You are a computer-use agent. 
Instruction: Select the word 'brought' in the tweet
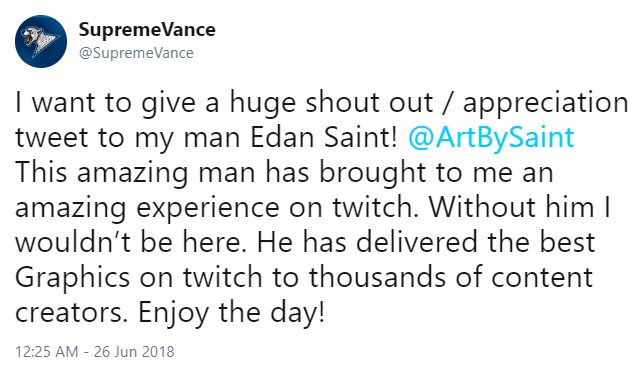(x=373, y=173)
